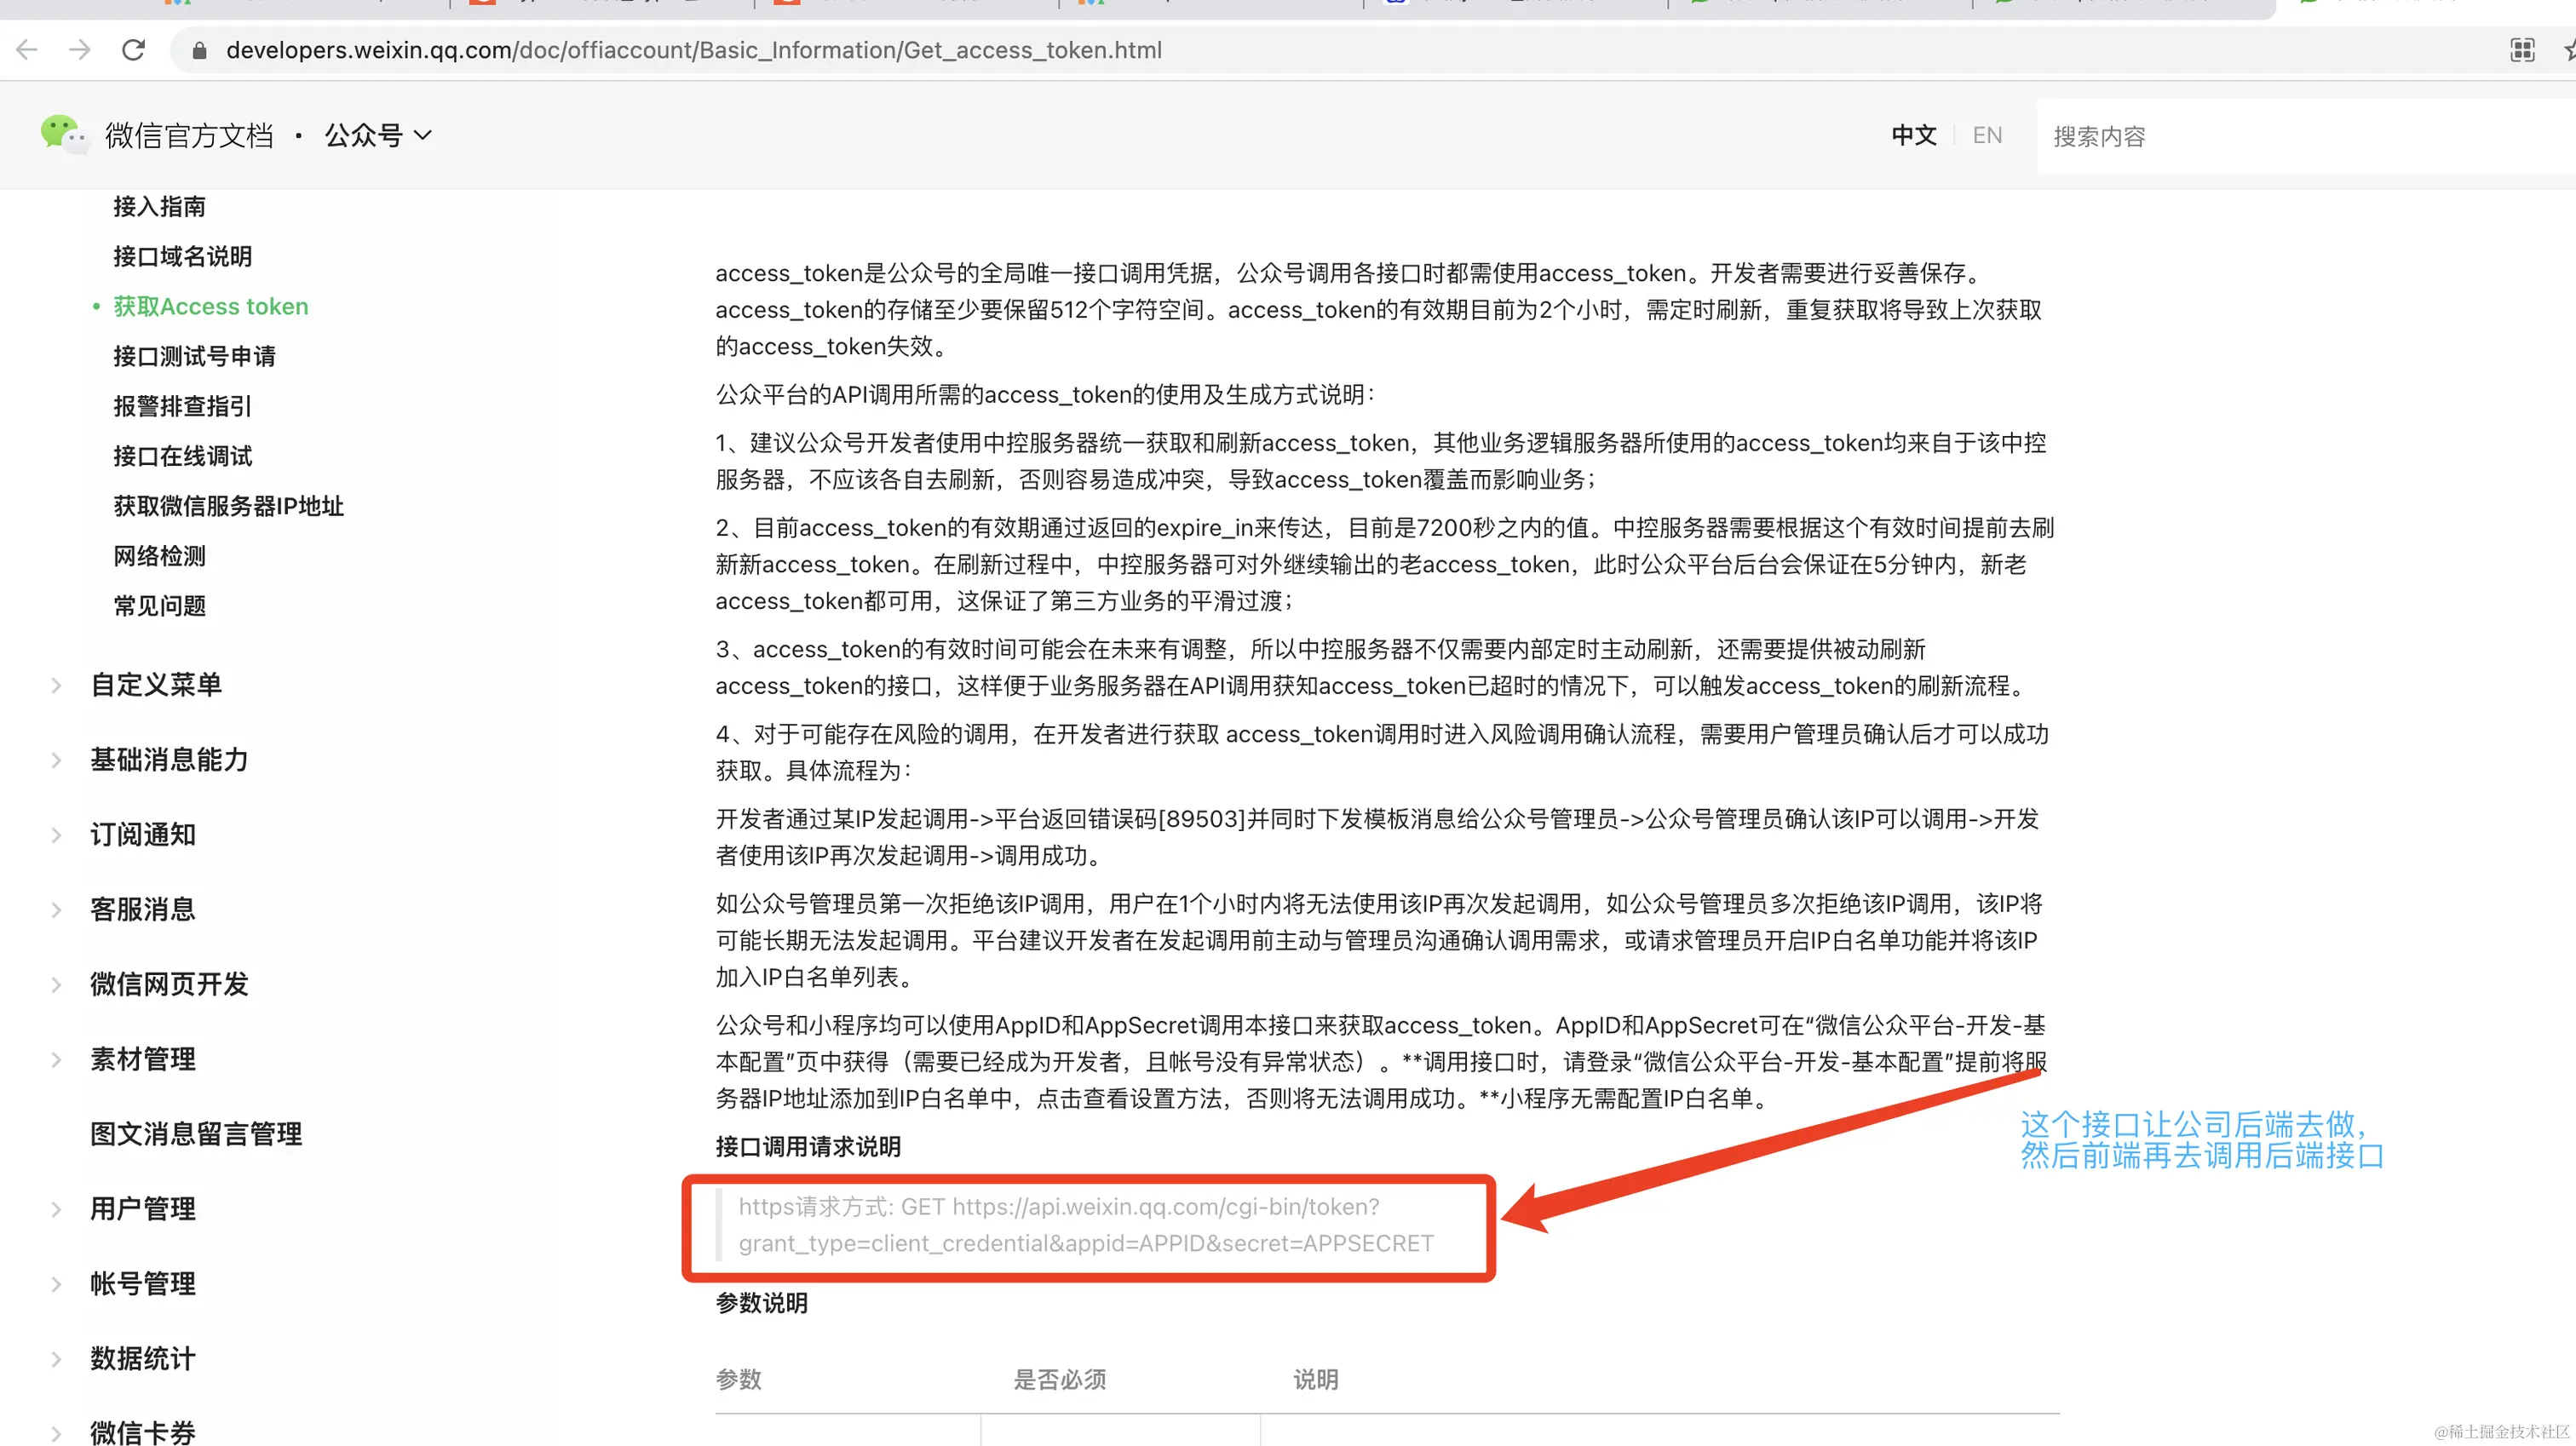Screen dimensions: 2576x1446
Task: Expand the 用户管理 section arrow
Action: tap(57, 1209)
